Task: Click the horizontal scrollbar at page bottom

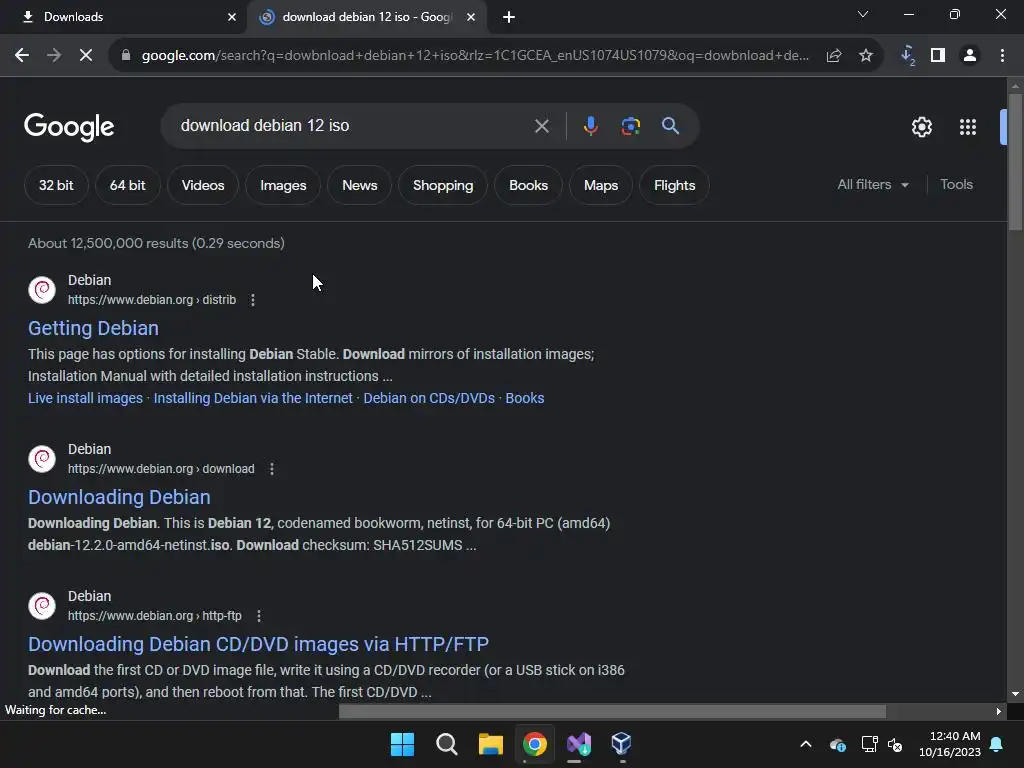Action: (612, 711)
